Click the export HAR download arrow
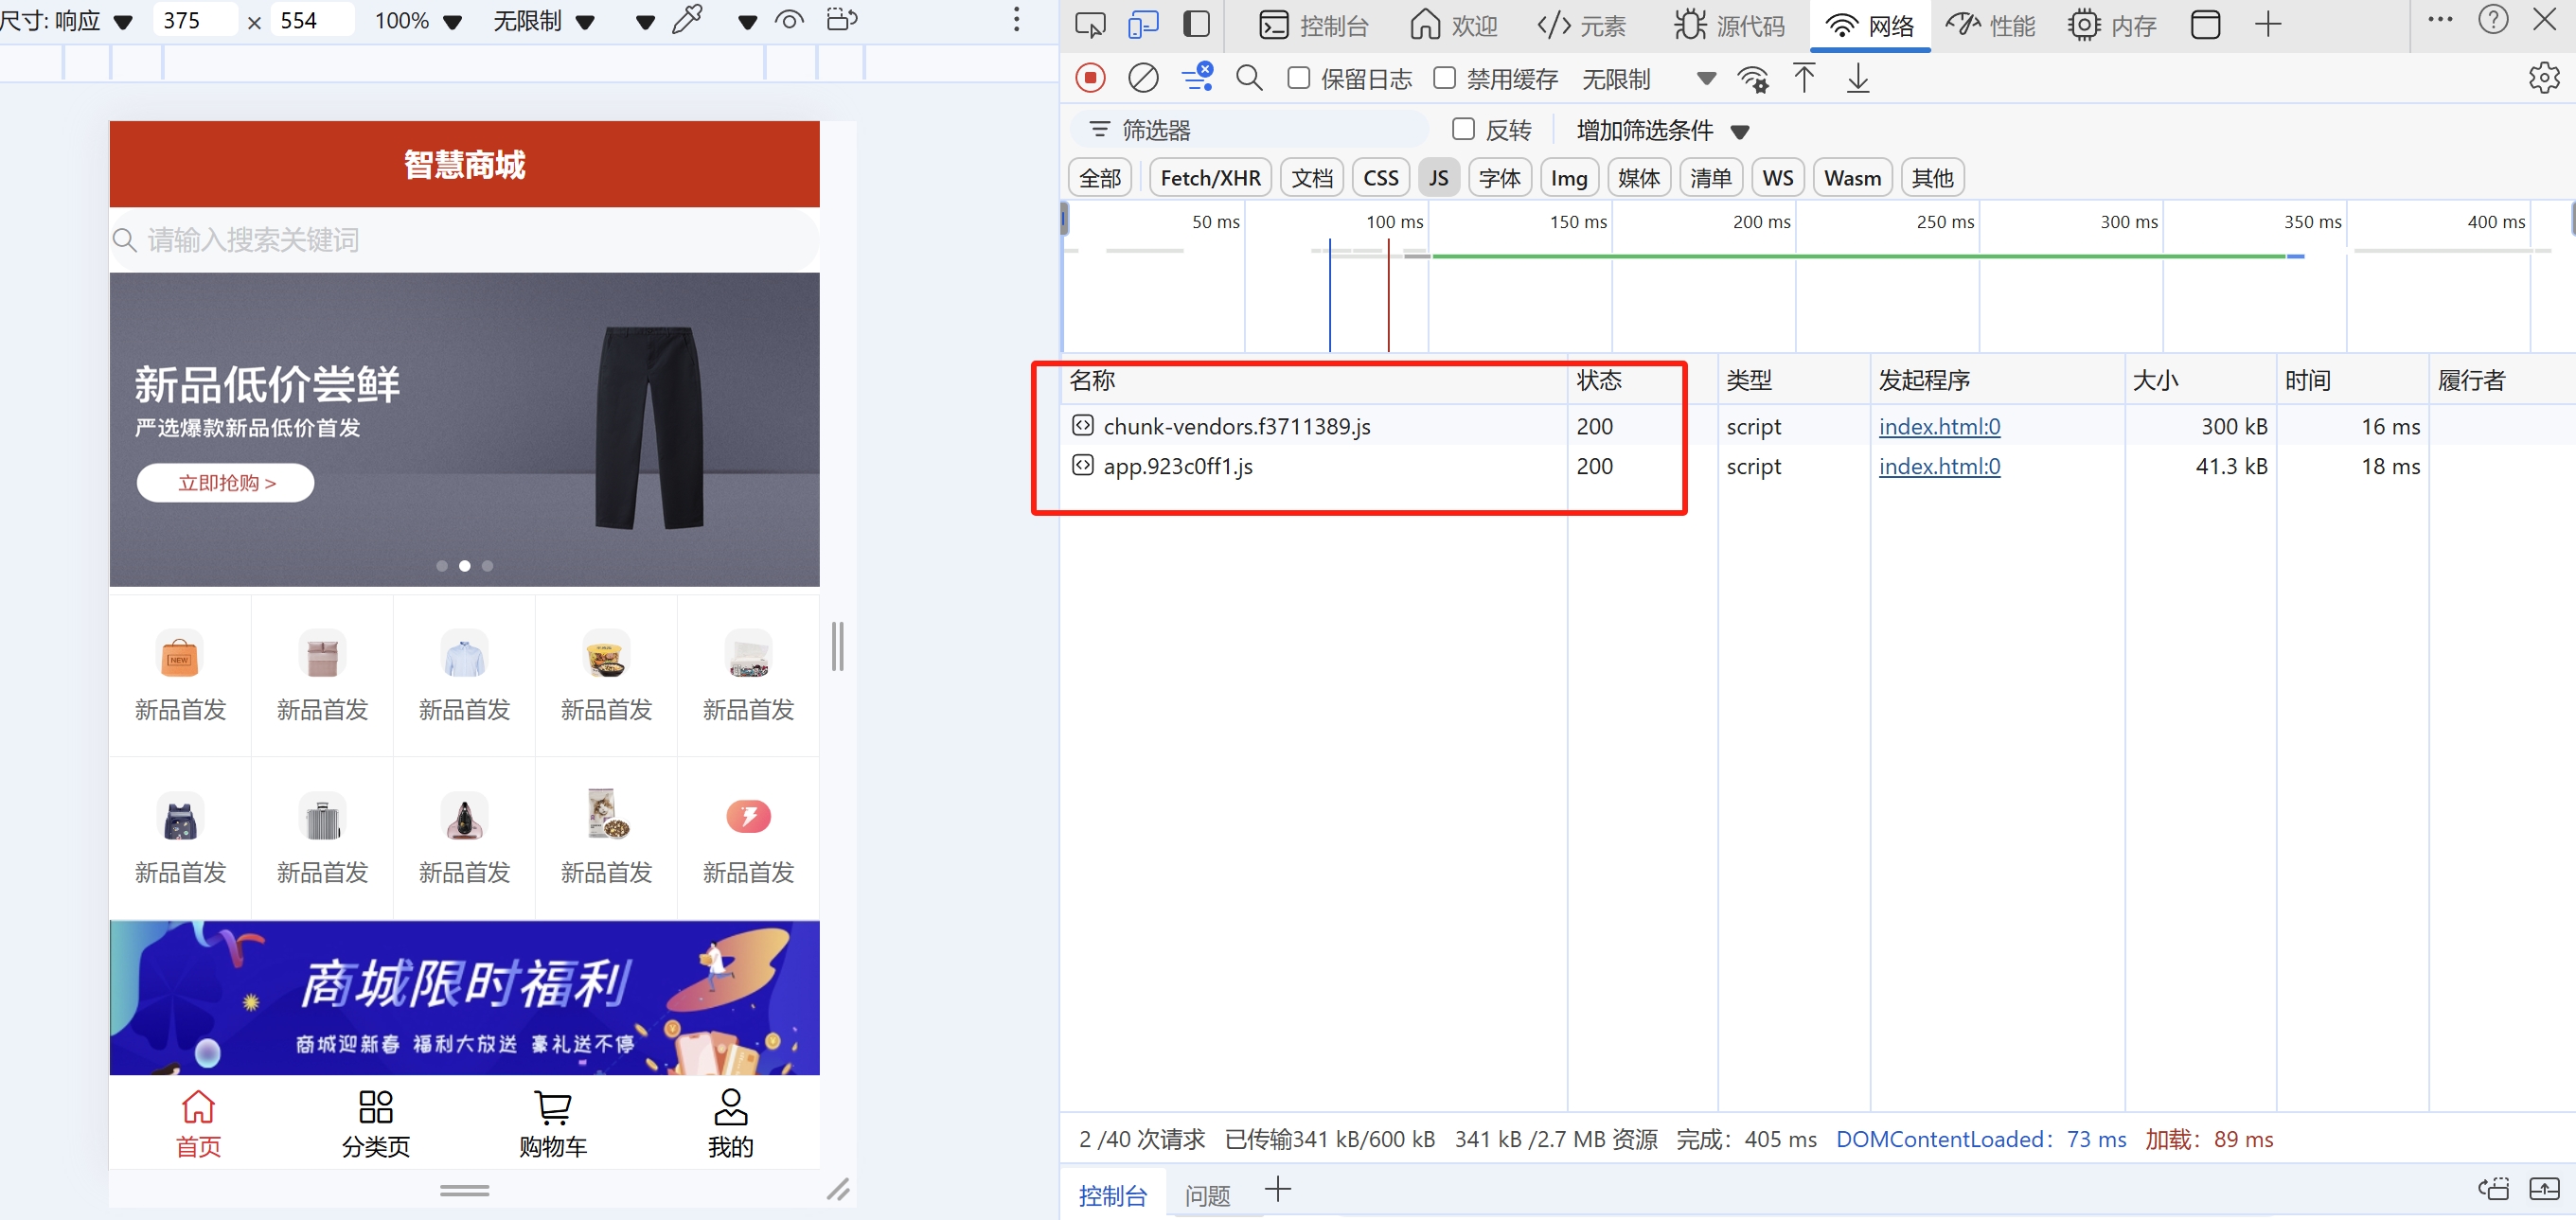 point(1857,78)
